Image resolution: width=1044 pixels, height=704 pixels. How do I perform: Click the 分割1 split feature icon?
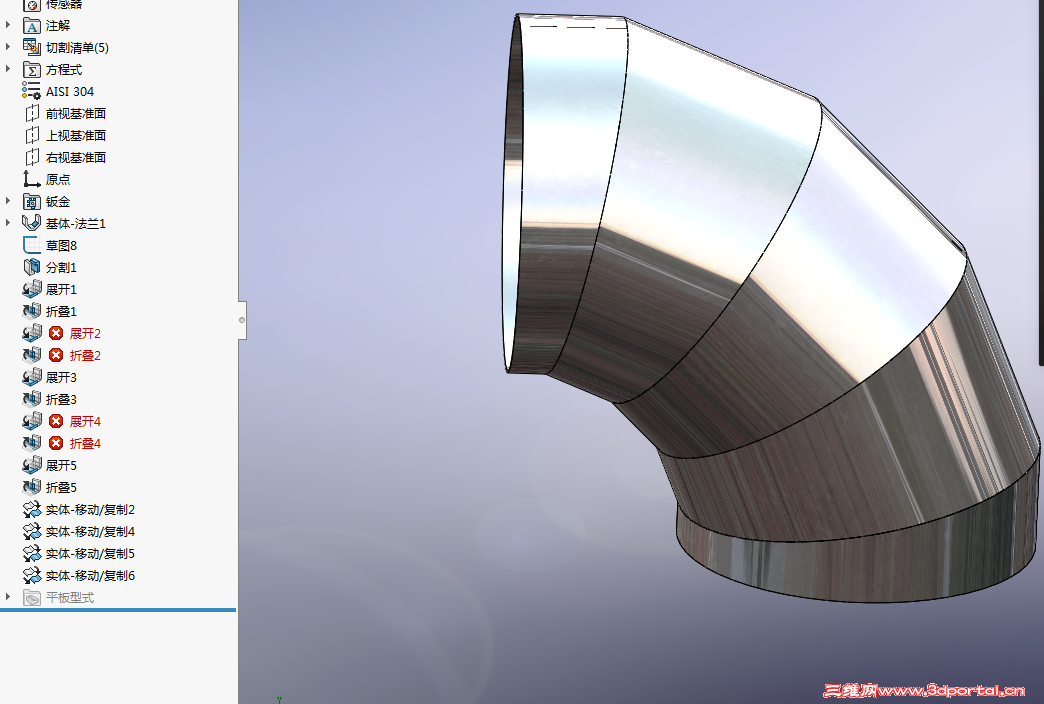31,267
